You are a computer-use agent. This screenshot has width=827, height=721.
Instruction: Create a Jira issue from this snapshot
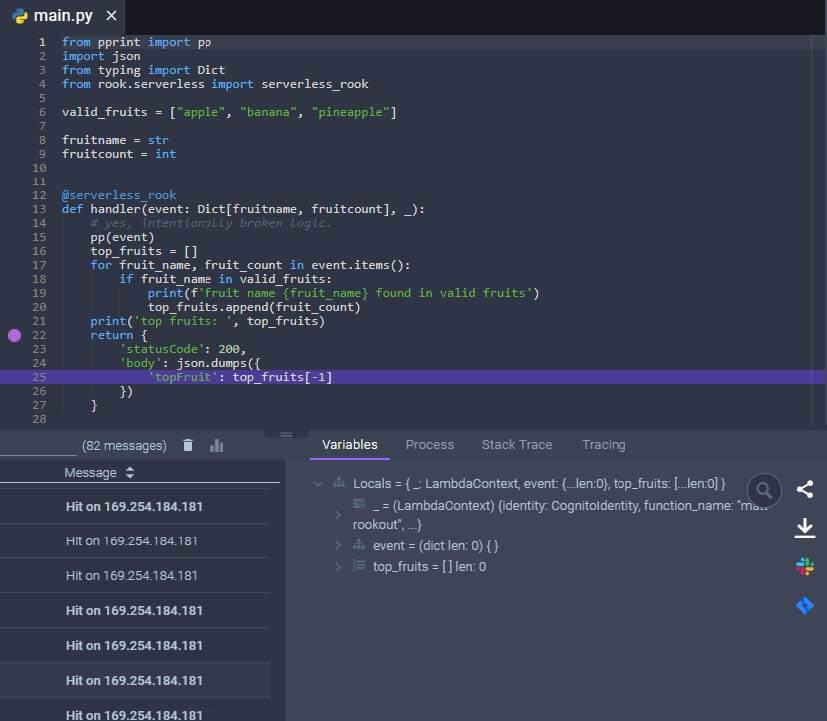[804, 605]
